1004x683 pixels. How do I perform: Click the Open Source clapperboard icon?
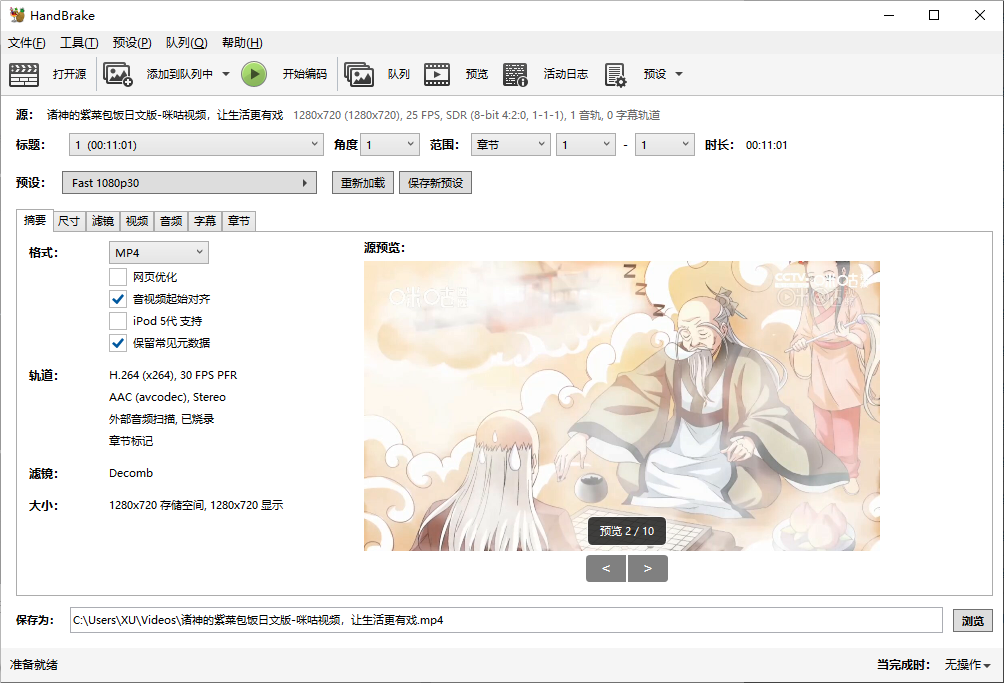[x=24, y=74]
